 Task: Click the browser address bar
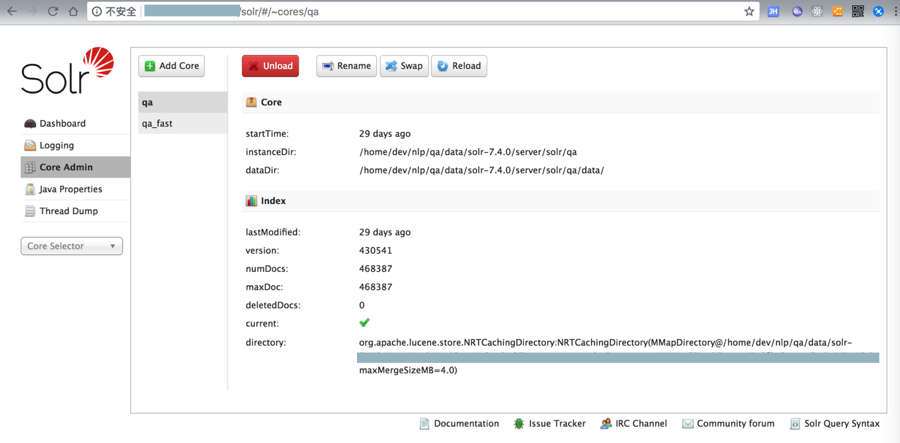(x=423, y=11)
